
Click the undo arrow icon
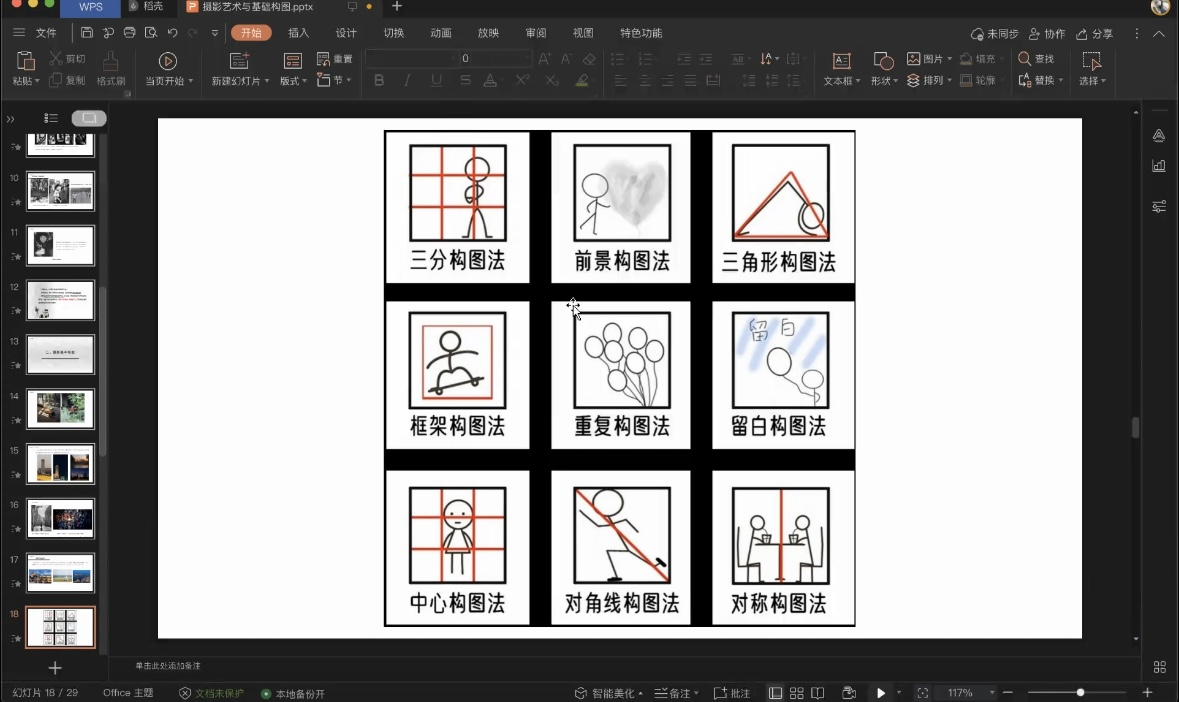pyautogui.click(x=172, y=33)
